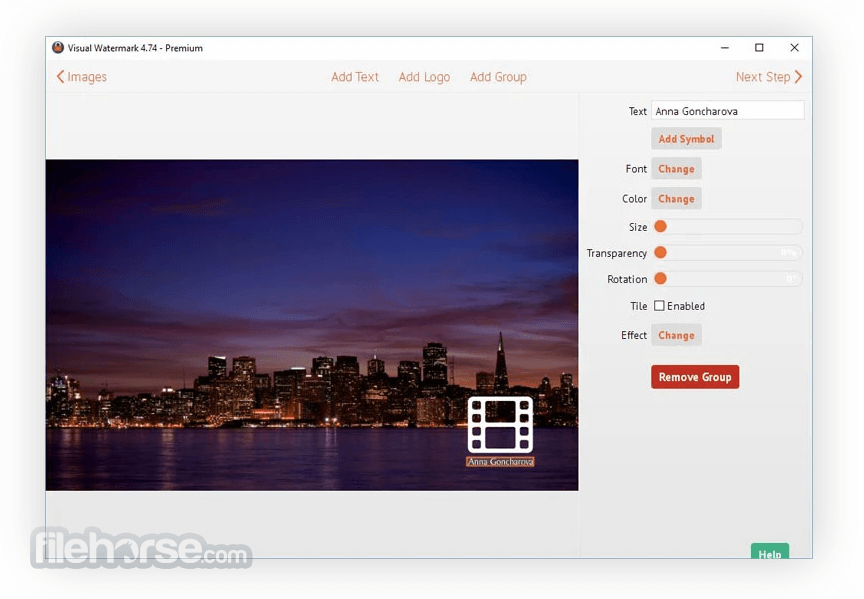Change the Effect setting
Viewport: 864px width, 599px height.
676,335
